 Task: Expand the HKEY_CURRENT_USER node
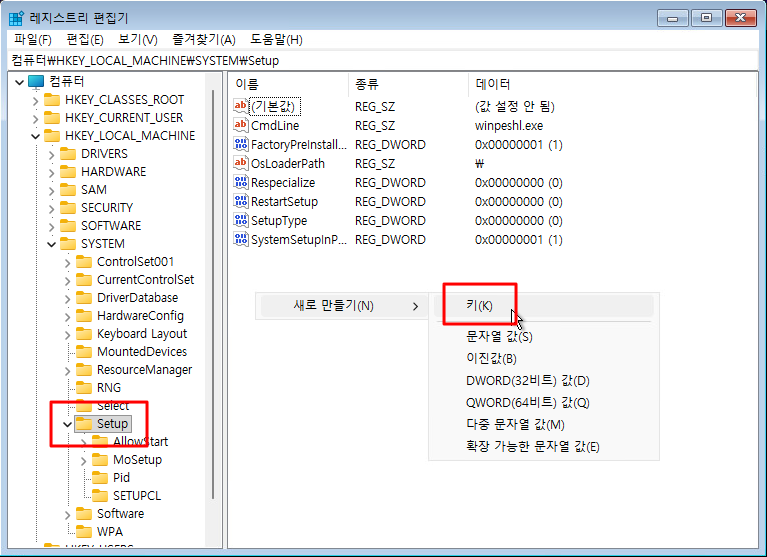coord(35,119)
